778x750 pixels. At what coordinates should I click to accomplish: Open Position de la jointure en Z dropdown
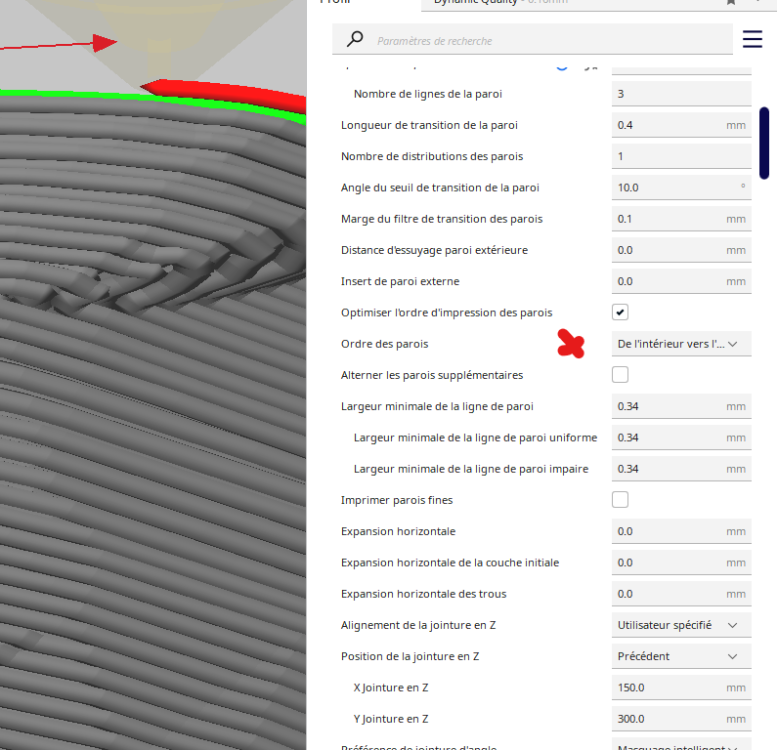tap(681, 656)
